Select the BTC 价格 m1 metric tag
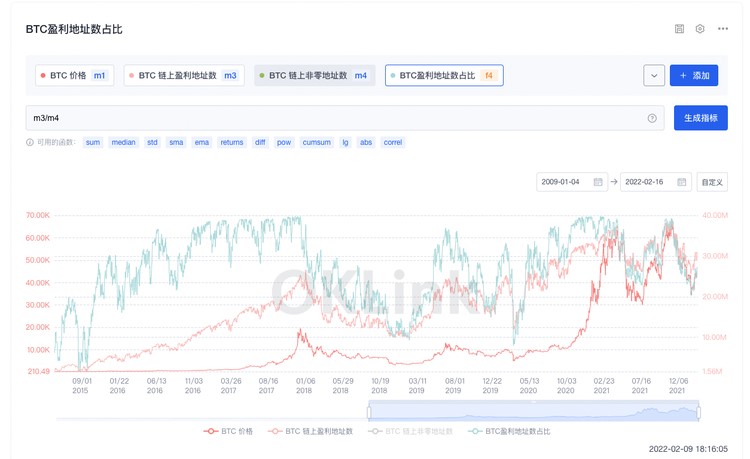The image size is (750, 459). 72,75
